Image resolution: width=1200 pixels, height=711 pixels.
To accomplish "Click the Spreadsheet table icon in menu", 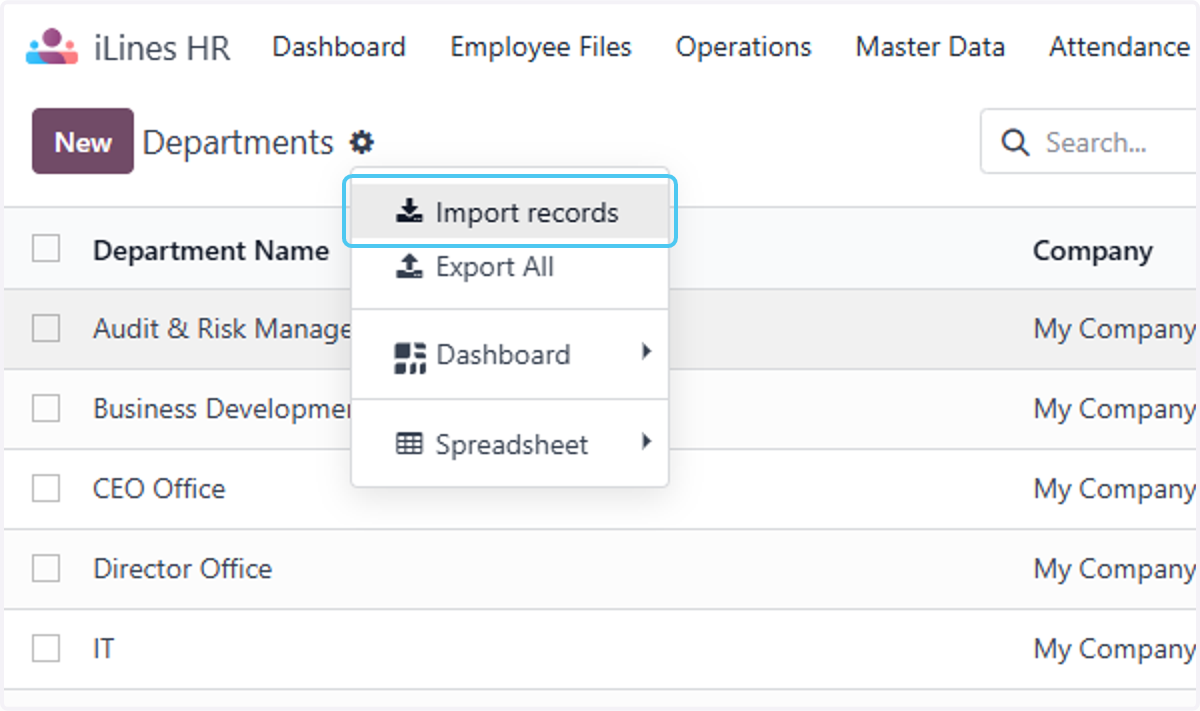I will click(409, 444).
